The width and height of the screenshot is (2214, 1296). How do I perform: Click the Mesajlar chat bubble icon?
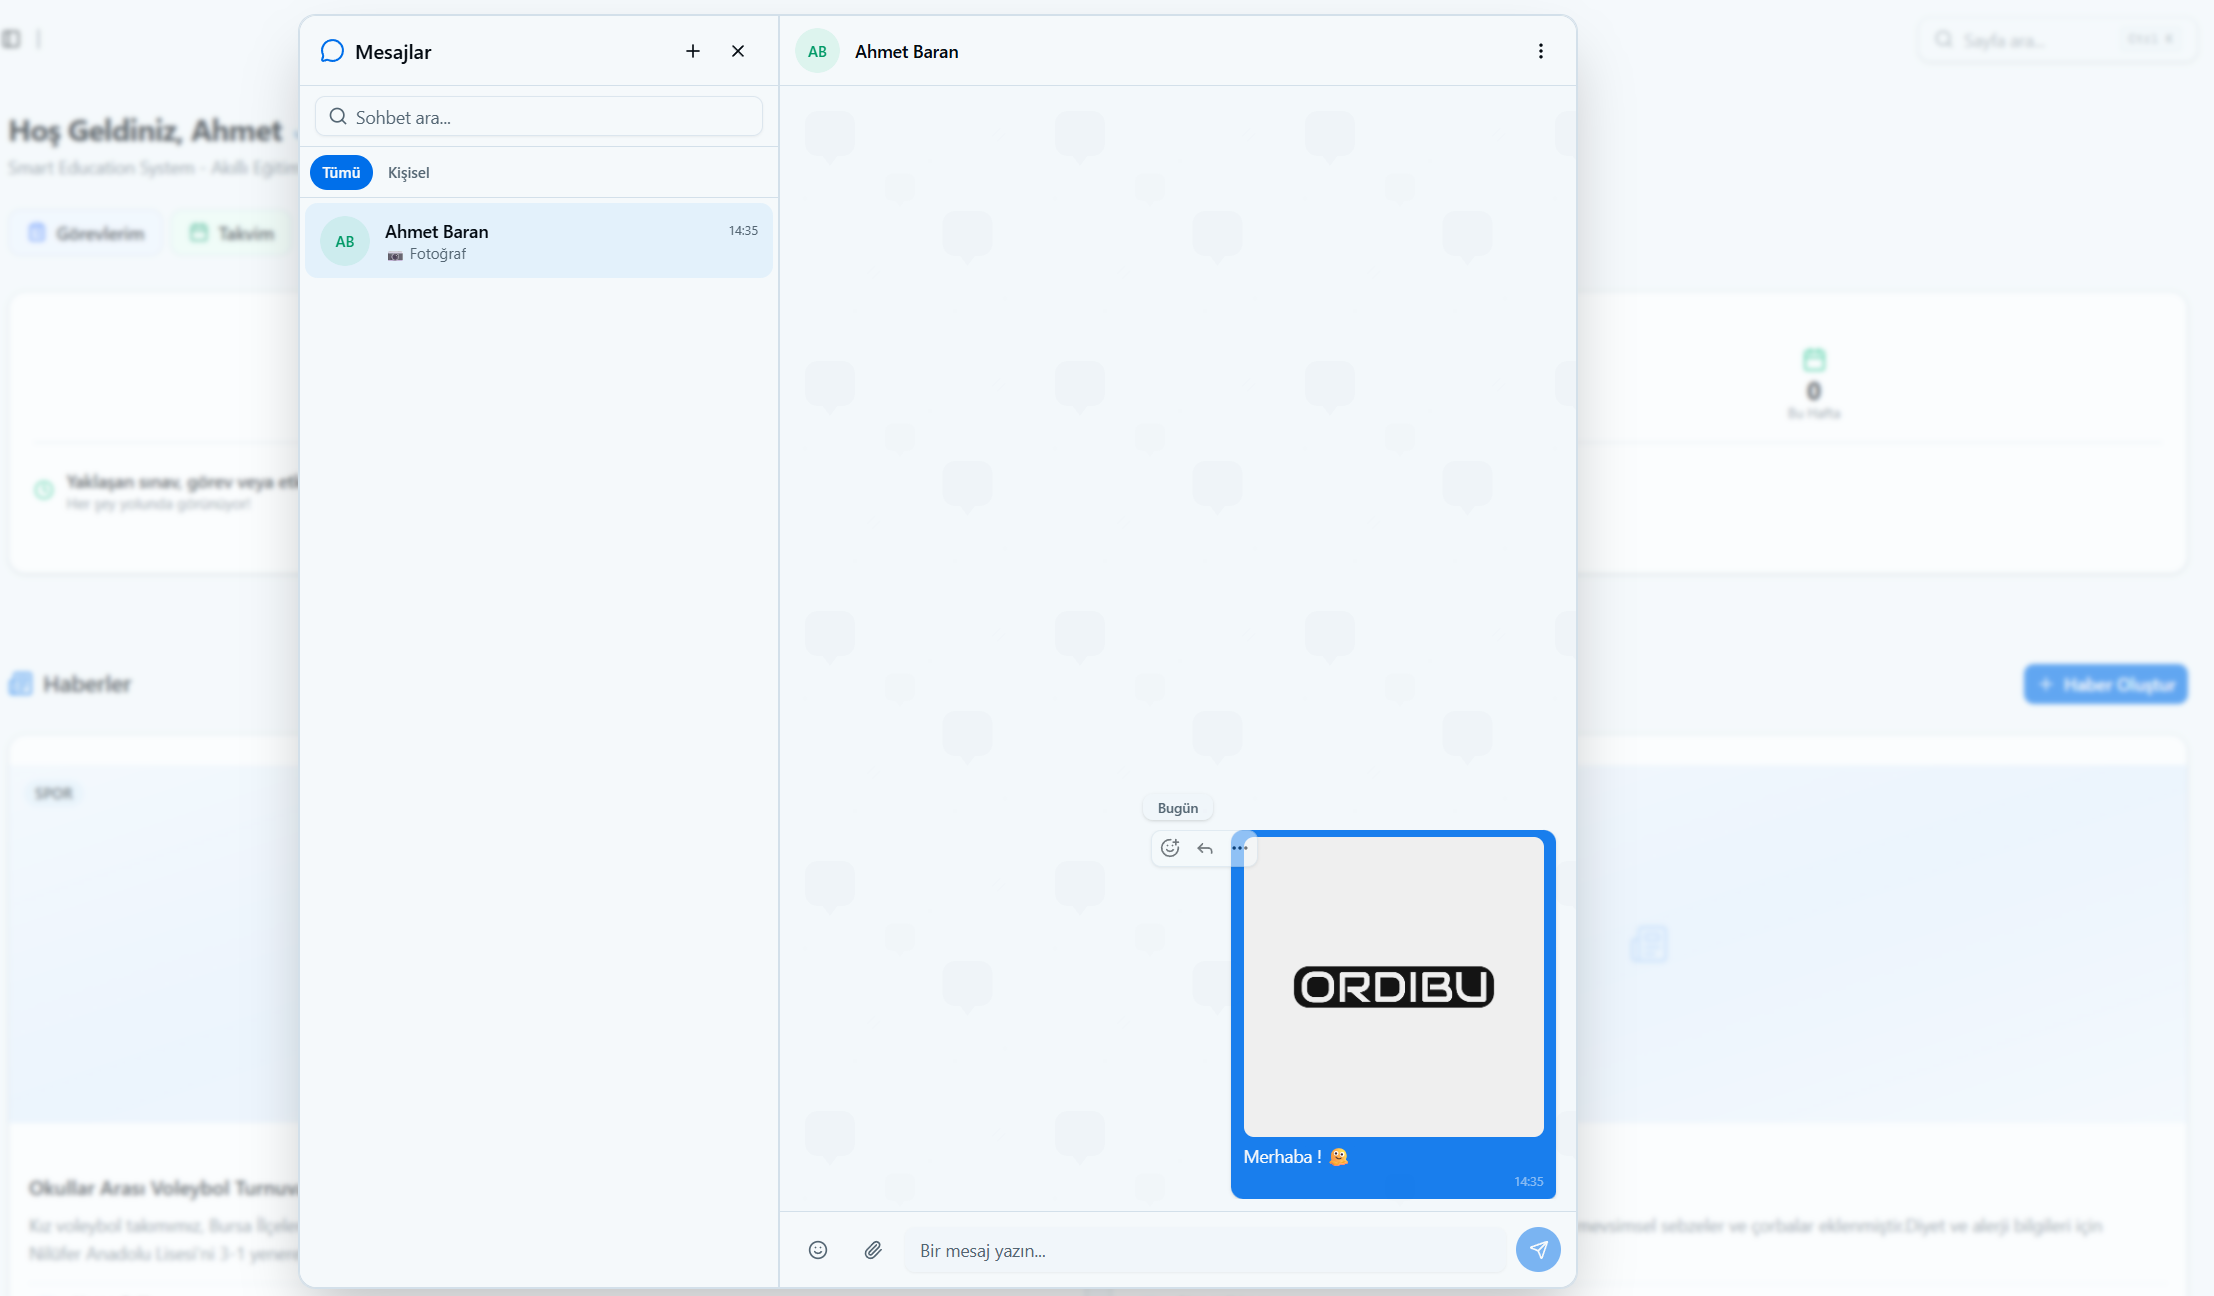(332, 51)
